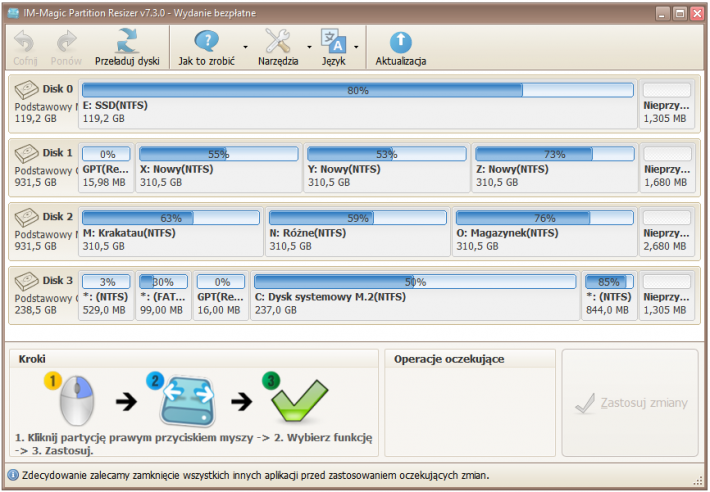Viewport: 710px width, 492px height.
Task: Select the 844,0 MB NTFS partition
Action: click(x=609, y=296)
